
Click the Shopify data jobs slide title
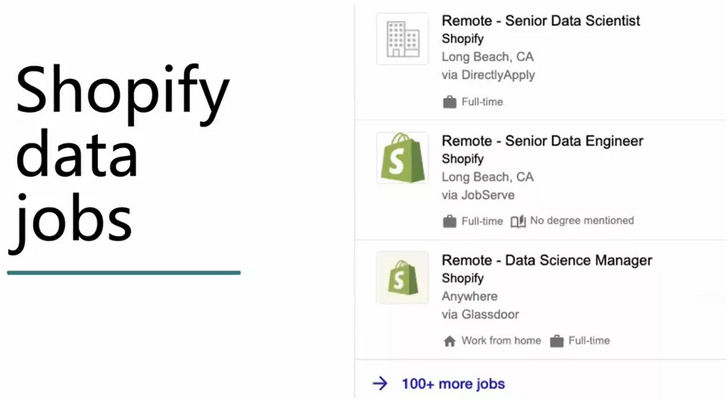point(122,155)
